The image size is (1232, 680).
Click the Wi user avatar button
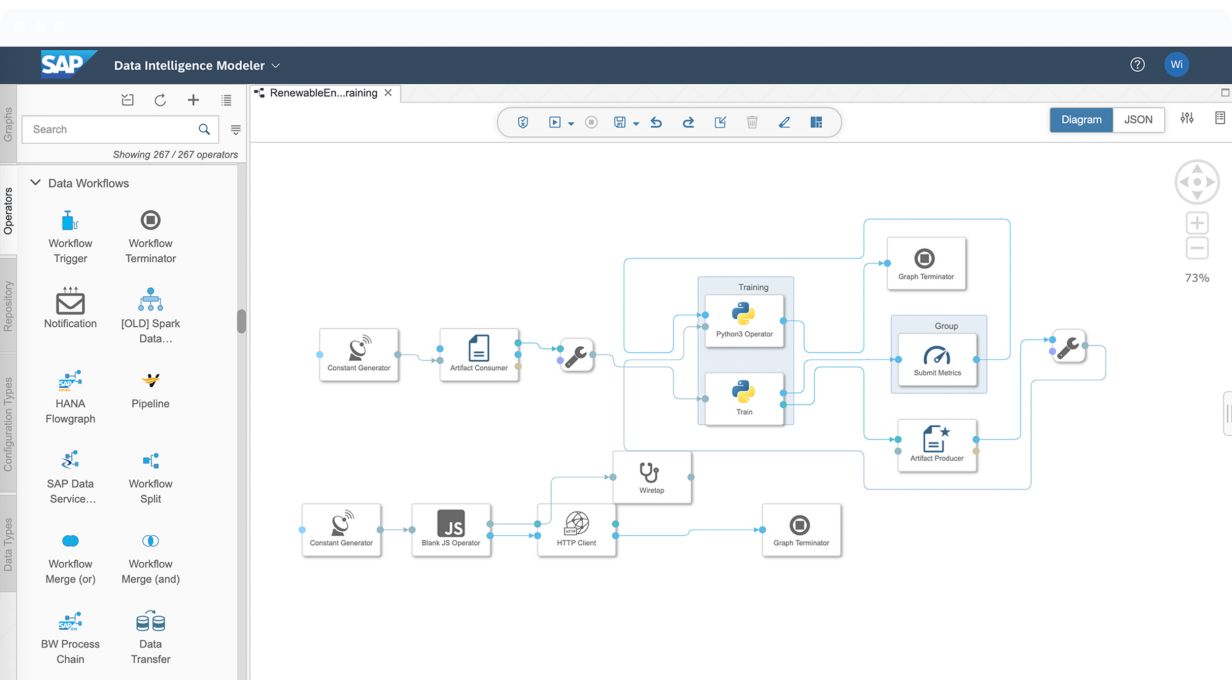pyautogui.click(x=1176, y=65)
